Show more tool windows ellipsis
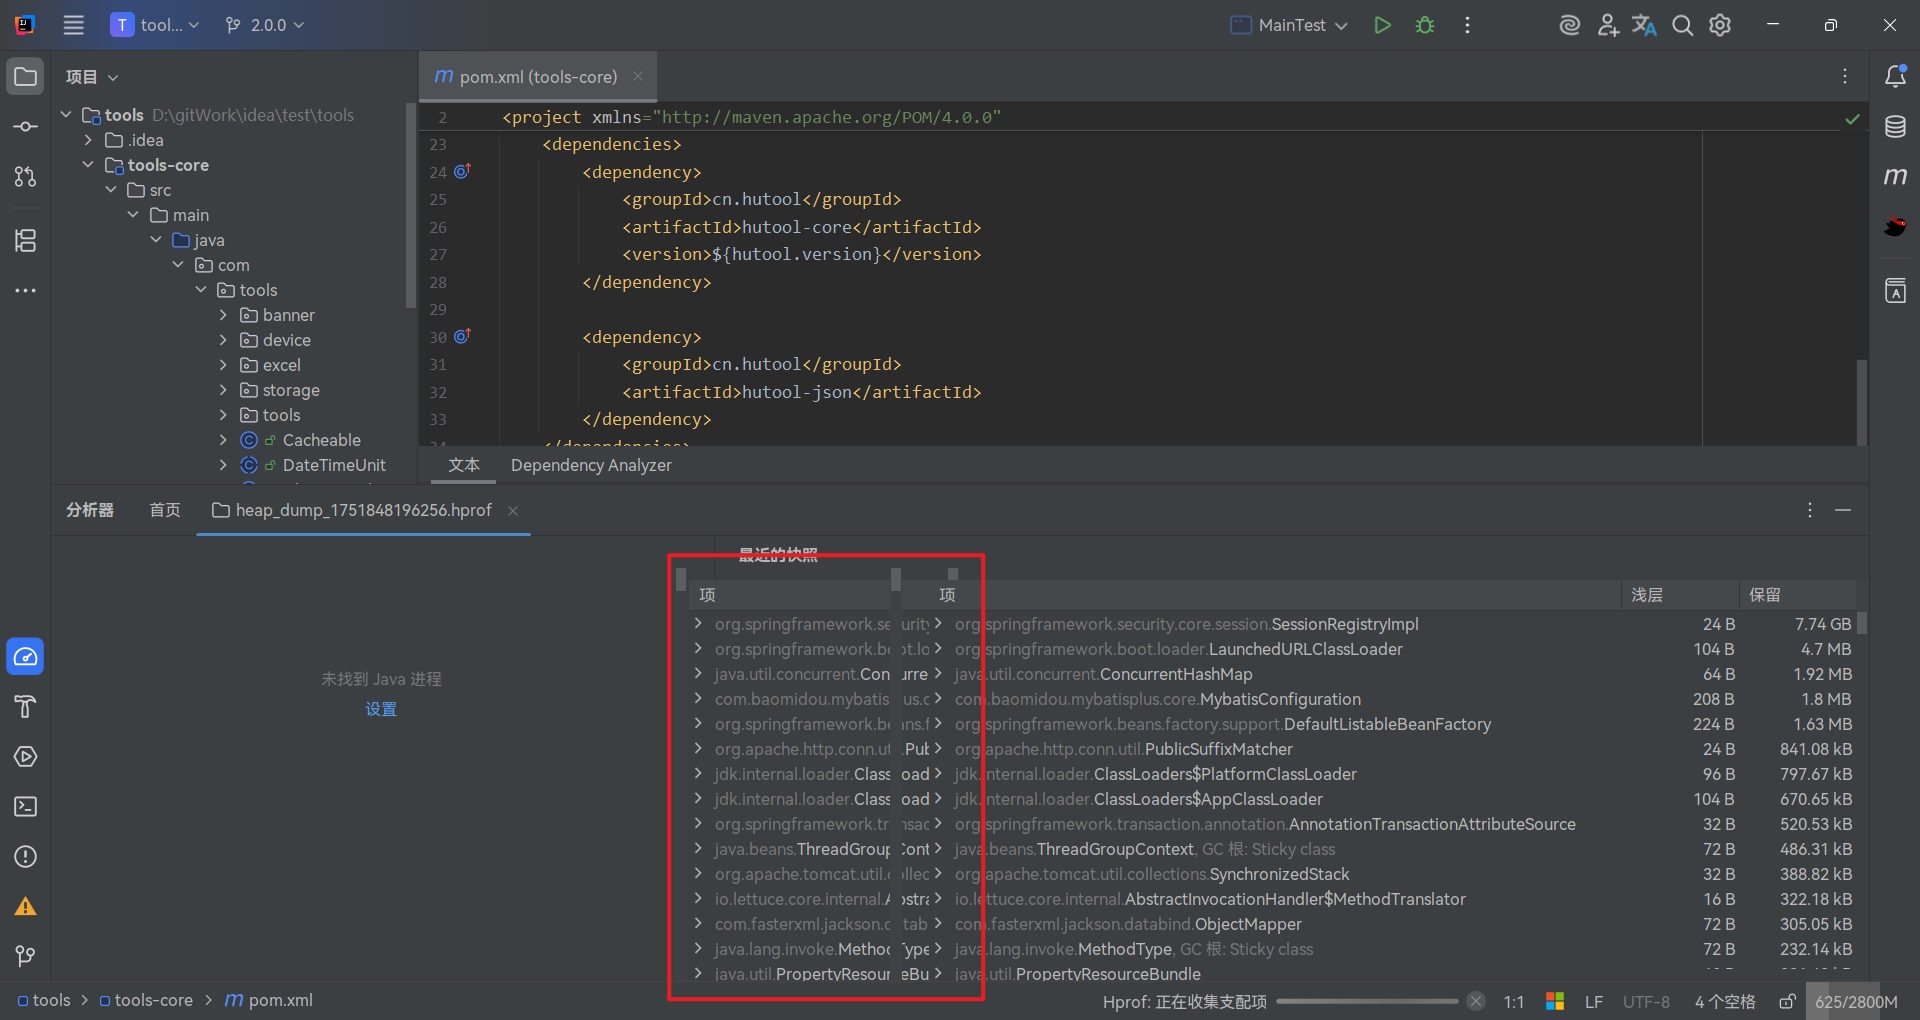Screen dimensions: 1920x1020 coord(26,290)
